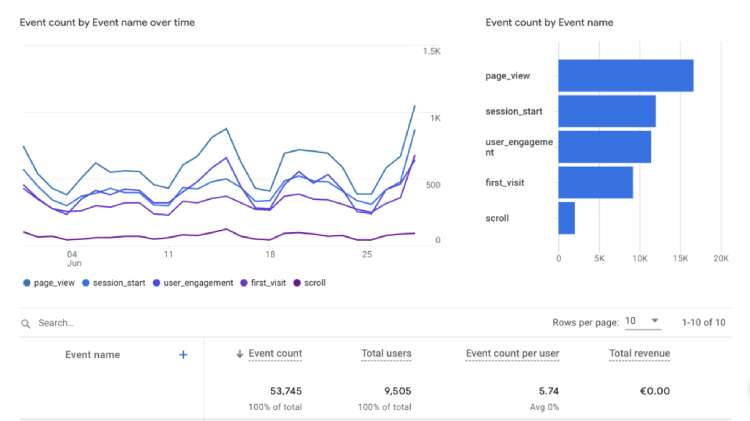The height and width of the screenshot is (421, 750).
Task: Select the session_start bar
Action: [607, 111]
